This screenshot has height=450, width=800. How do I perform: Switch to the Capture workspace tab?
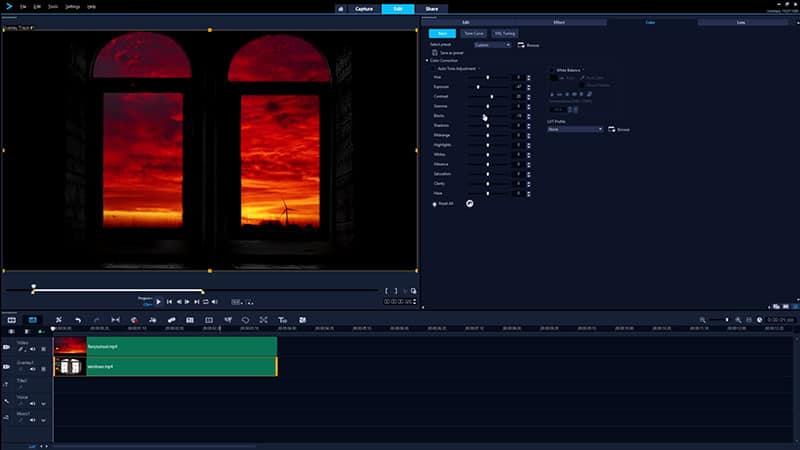364,9
